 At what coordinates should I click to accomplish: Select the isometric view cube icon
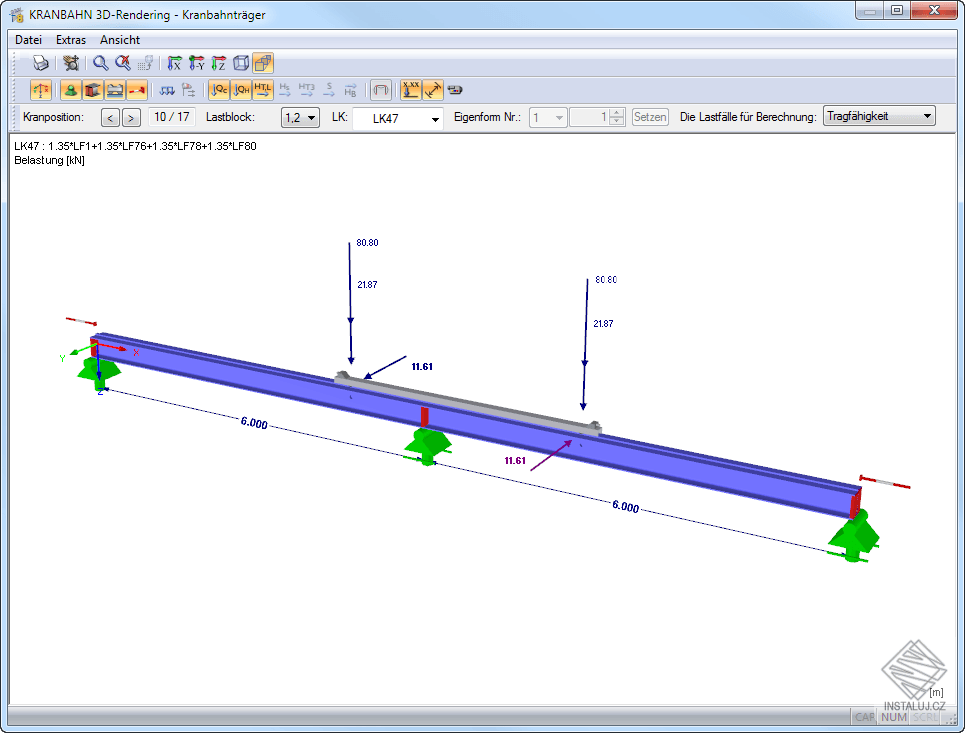click(242, 62)
